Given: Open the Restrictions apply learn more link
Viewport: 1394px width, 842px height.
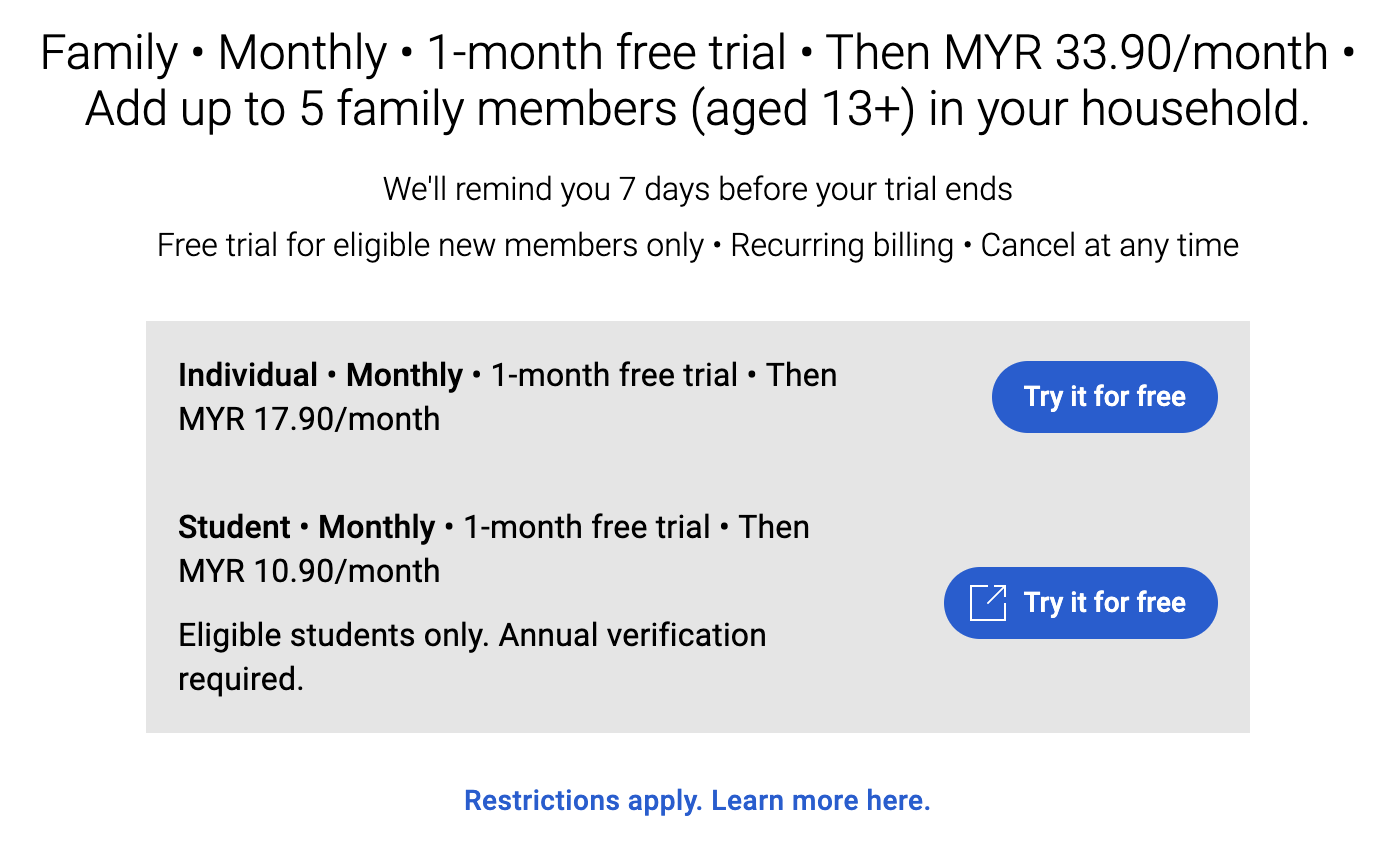Looking at the screenshot, I should [697, 801].
